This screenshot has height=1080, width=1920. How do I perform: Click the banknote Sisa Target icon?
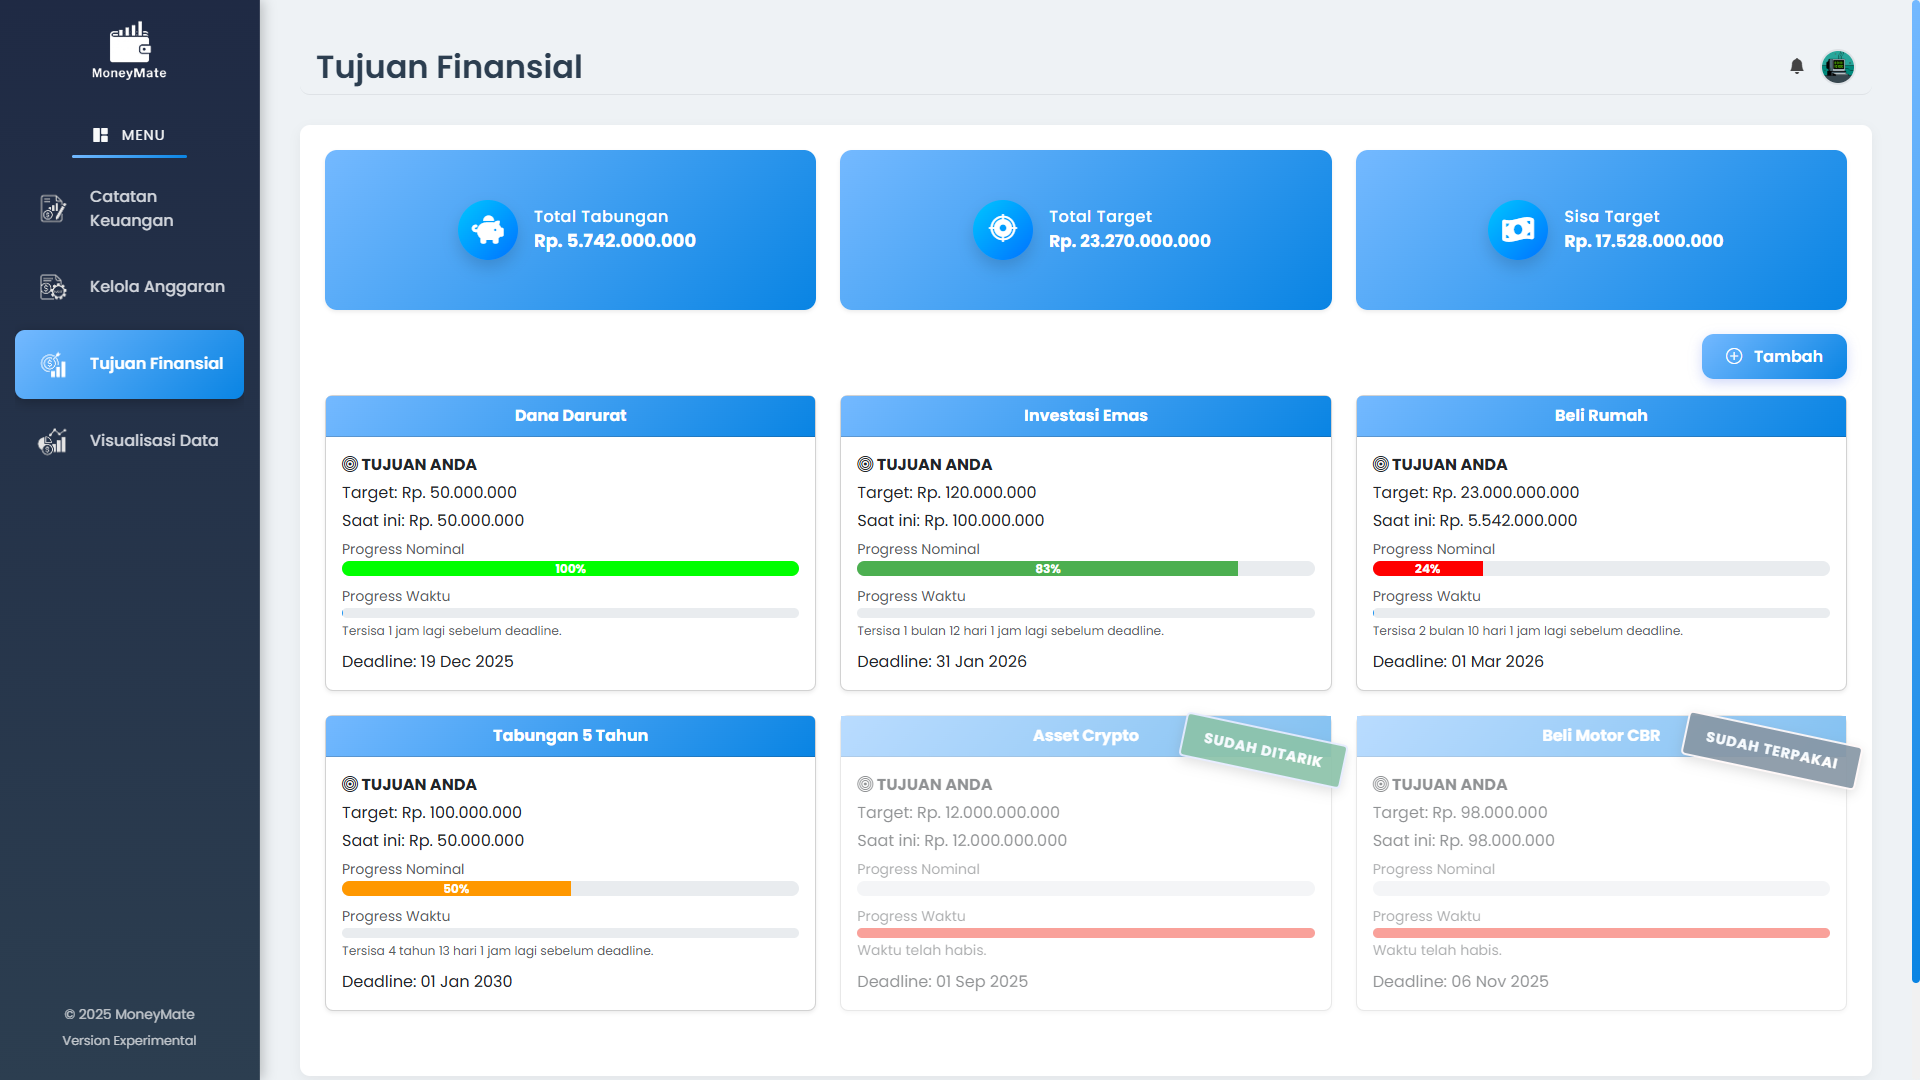[1517, 230]
